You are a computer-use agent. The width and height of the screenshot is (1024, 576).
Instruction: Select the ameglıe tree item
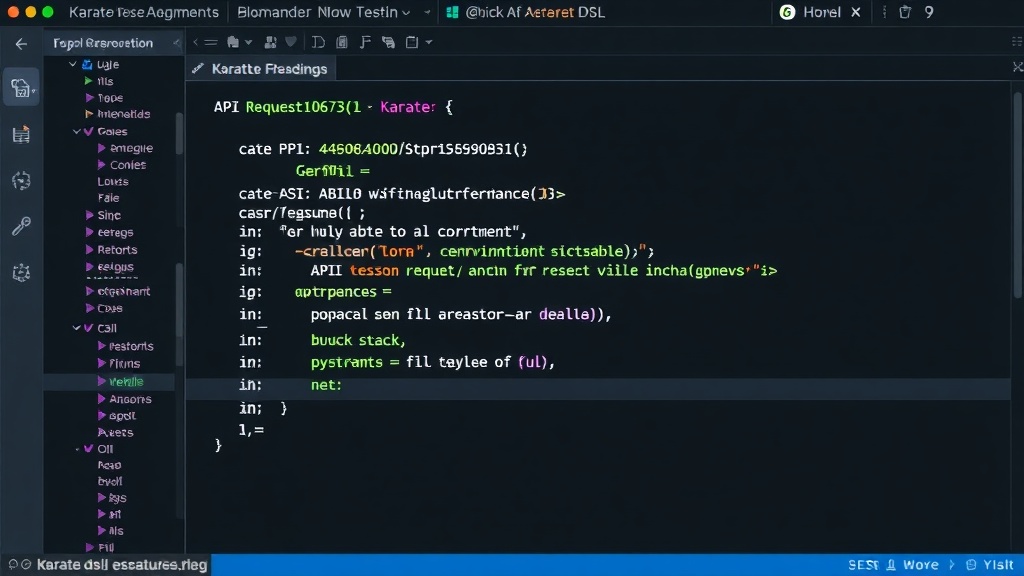(x=131, y=148)
